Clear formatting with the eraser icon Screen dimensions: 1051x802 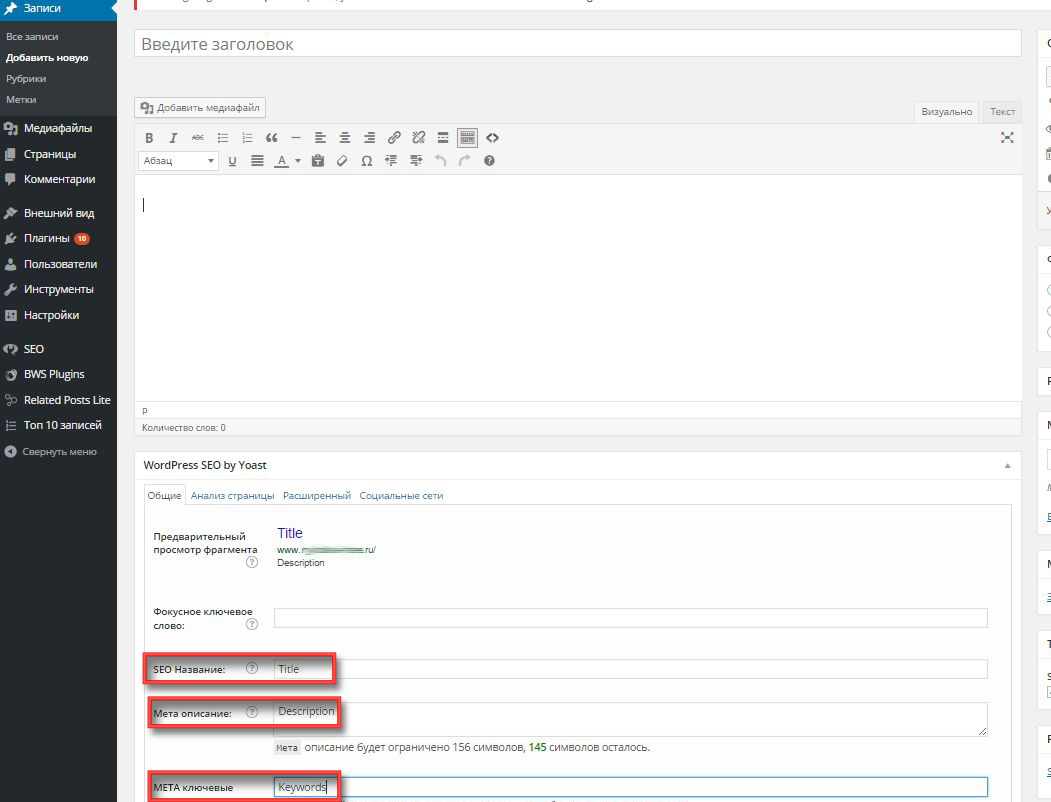pyautogui.click(x=342, y=161)
